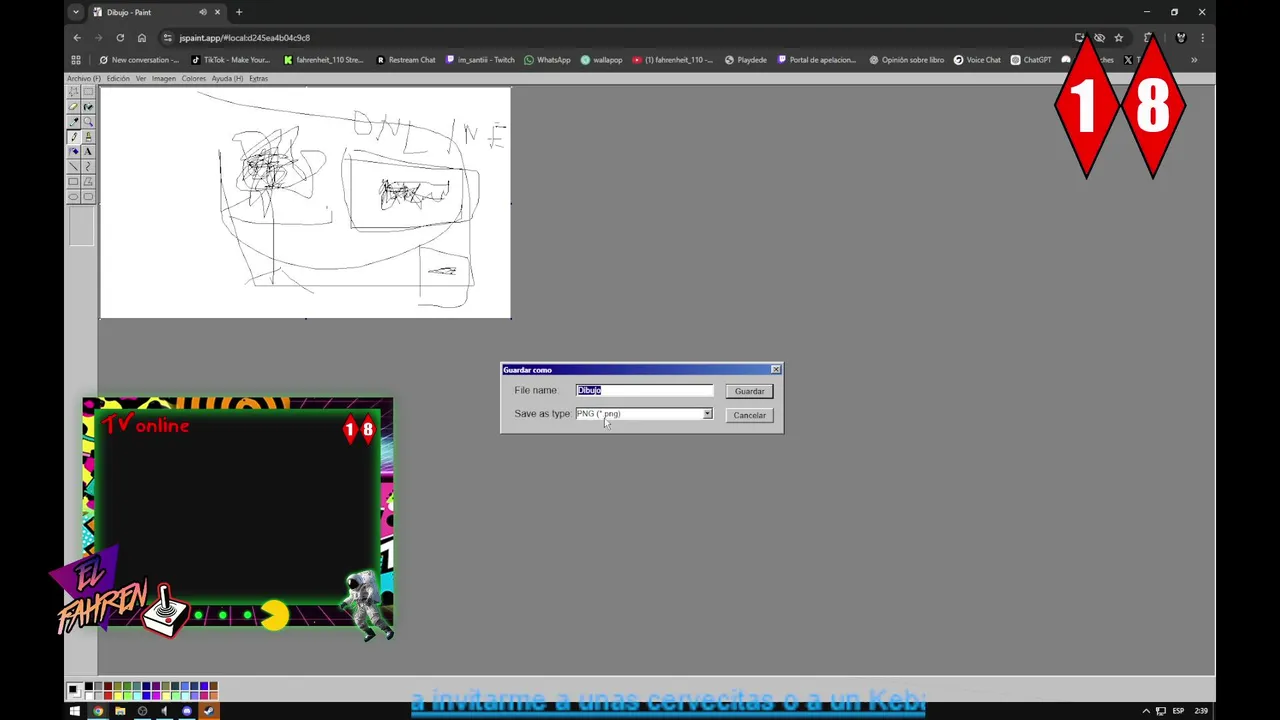Select the black palette color
Viewport: 1280px width, 720px height.
pyautogui.click(x=89, y=686)
